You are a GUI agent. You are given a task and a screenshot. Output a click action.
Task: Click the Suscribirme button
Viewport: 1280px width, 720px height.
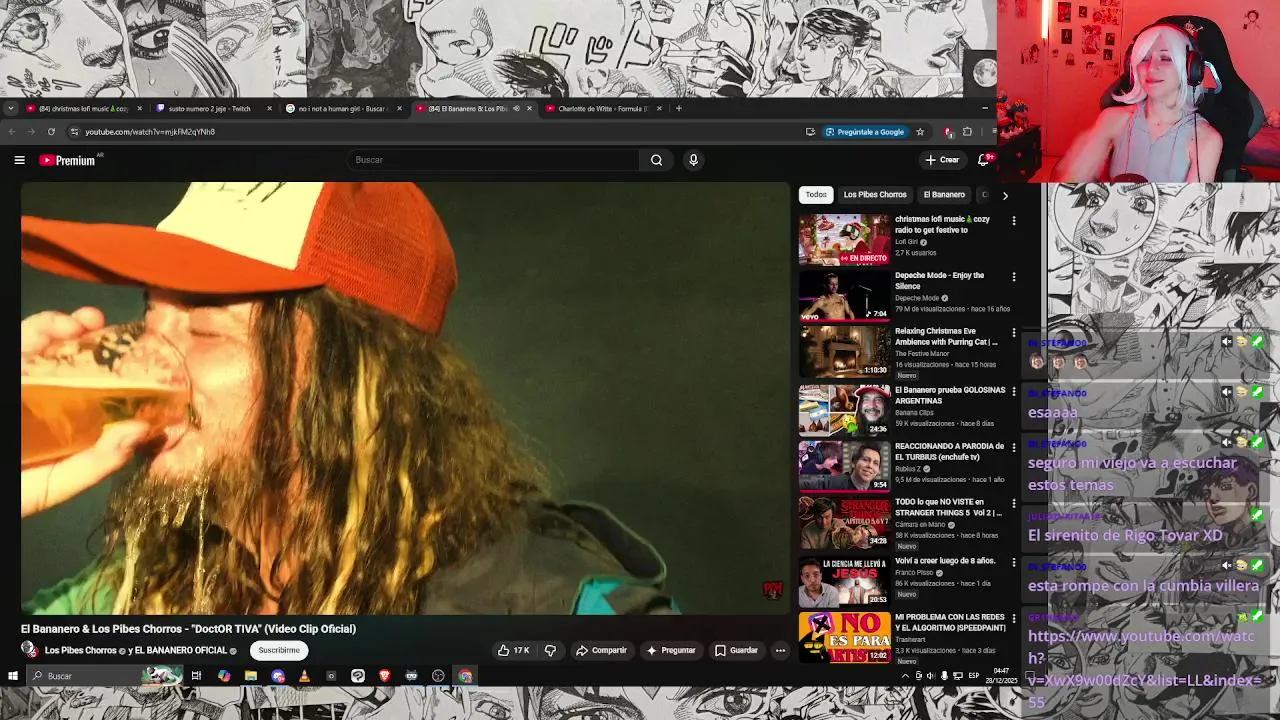279,650
